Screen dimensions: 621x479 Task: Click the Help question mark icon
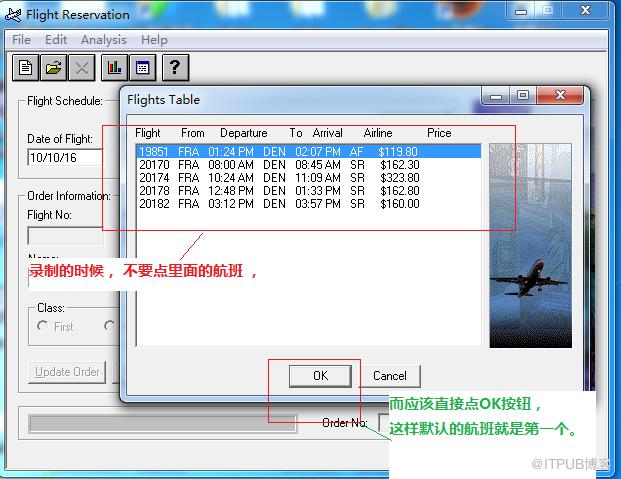click(x=175, y=68)
